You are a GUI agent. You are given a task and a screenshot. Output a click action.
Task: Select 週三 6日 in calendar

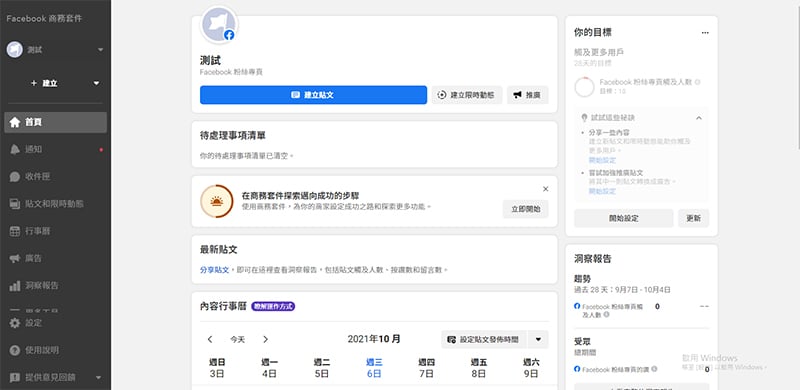(374, 368)
